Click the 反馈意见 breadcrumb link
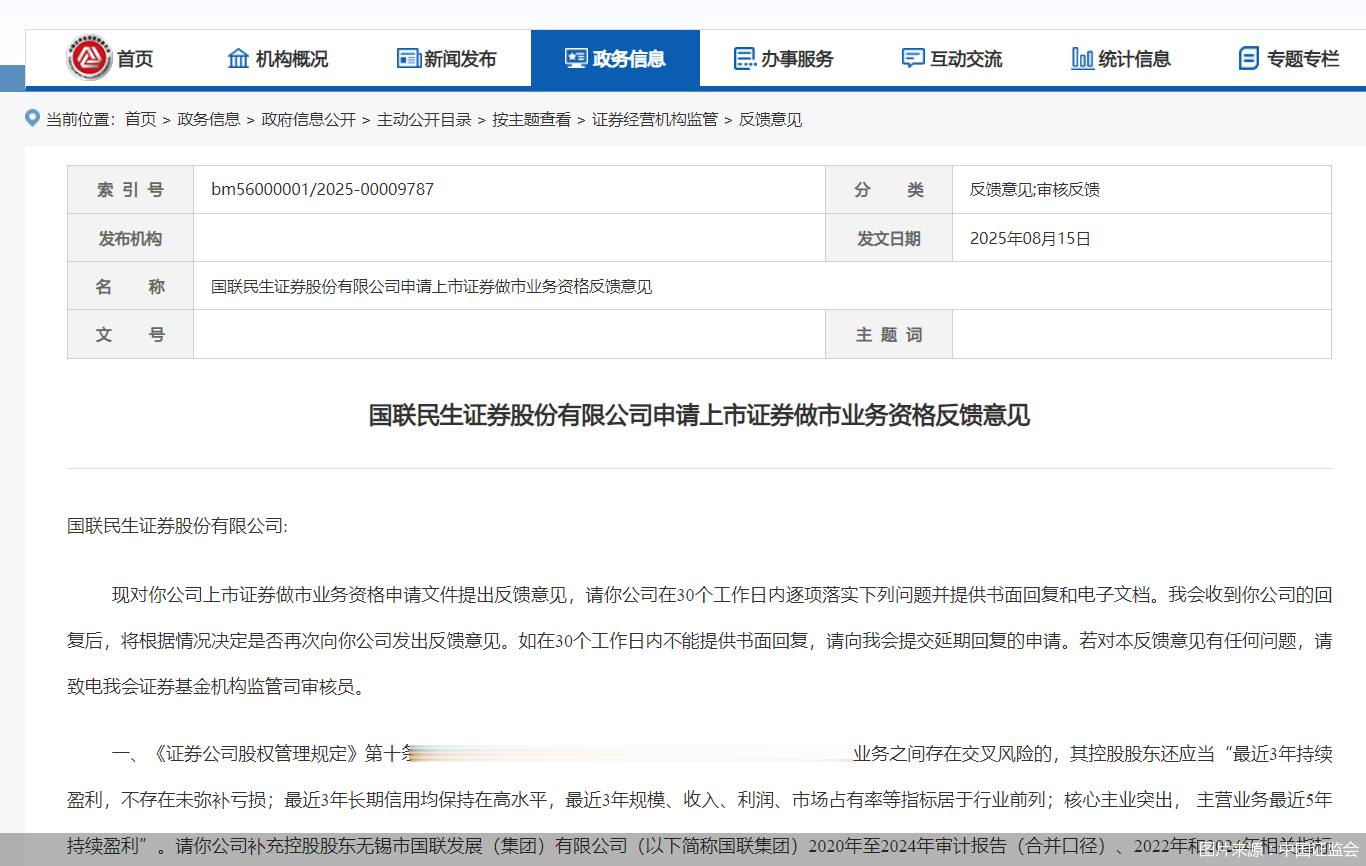1366x866 pixels. pos(771,120)
